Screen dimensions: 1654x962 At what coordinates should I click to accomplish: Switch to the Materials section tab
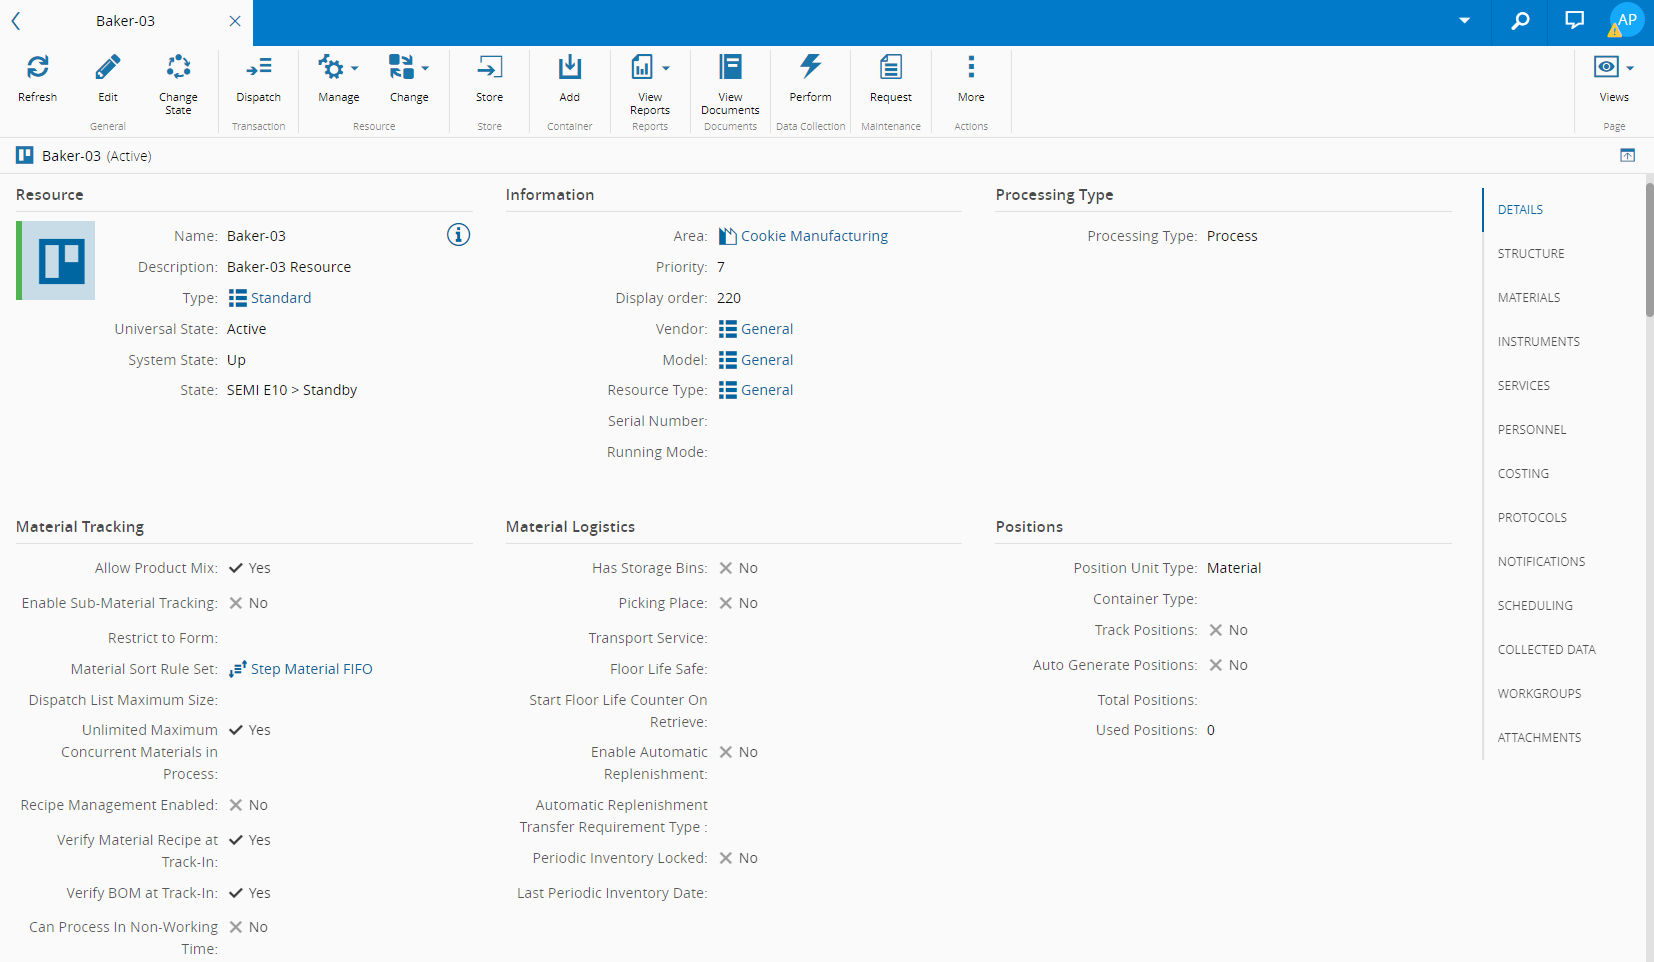1528,298
